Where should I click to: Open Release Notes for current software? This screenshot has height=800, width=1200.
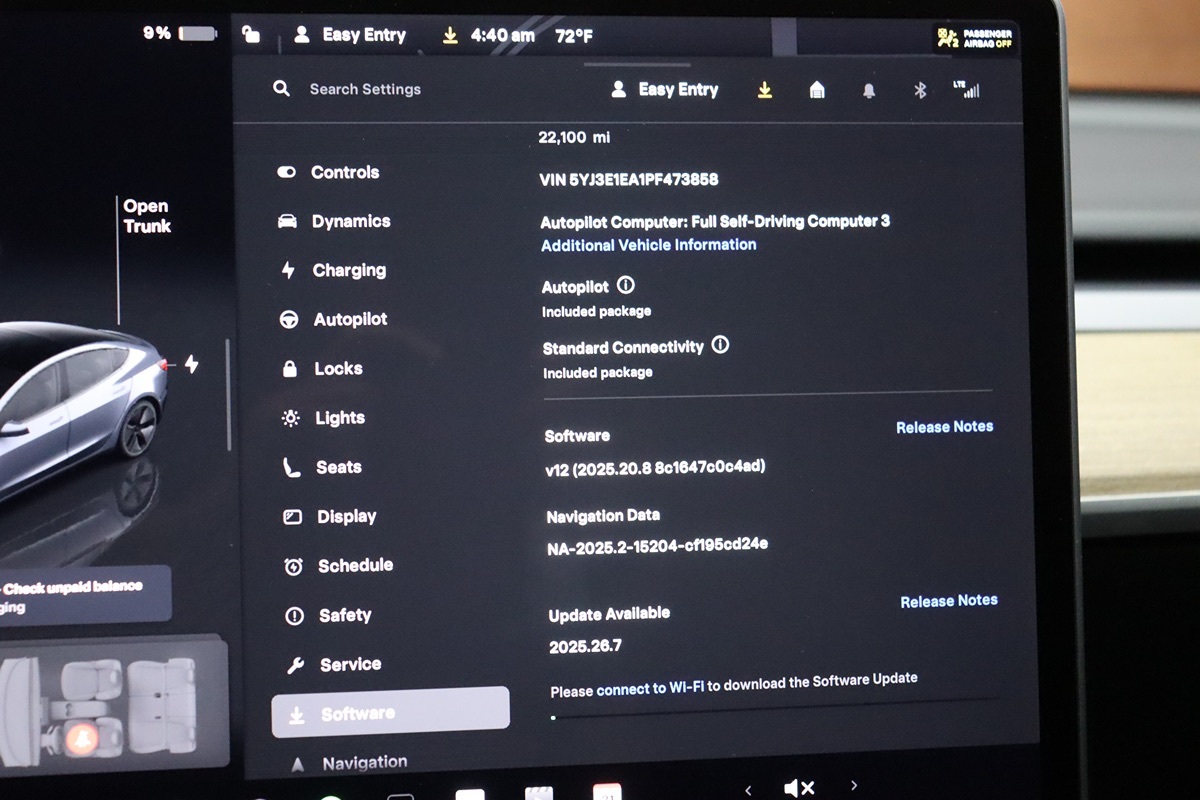[x=944, y=427]
